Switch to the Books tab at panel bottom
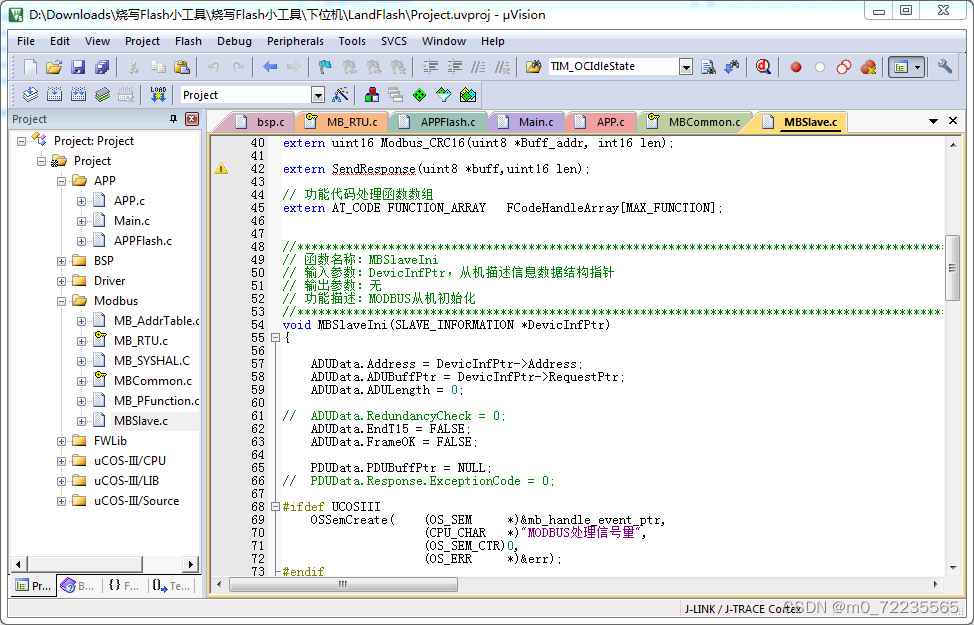 (x=78, y=585)
